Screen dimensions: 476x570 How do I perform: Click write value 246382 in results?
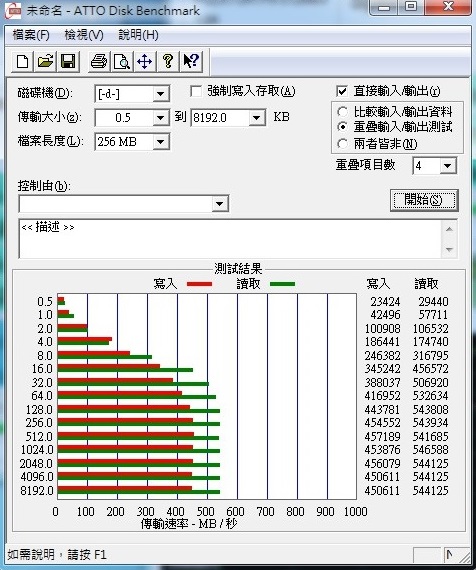383,356
